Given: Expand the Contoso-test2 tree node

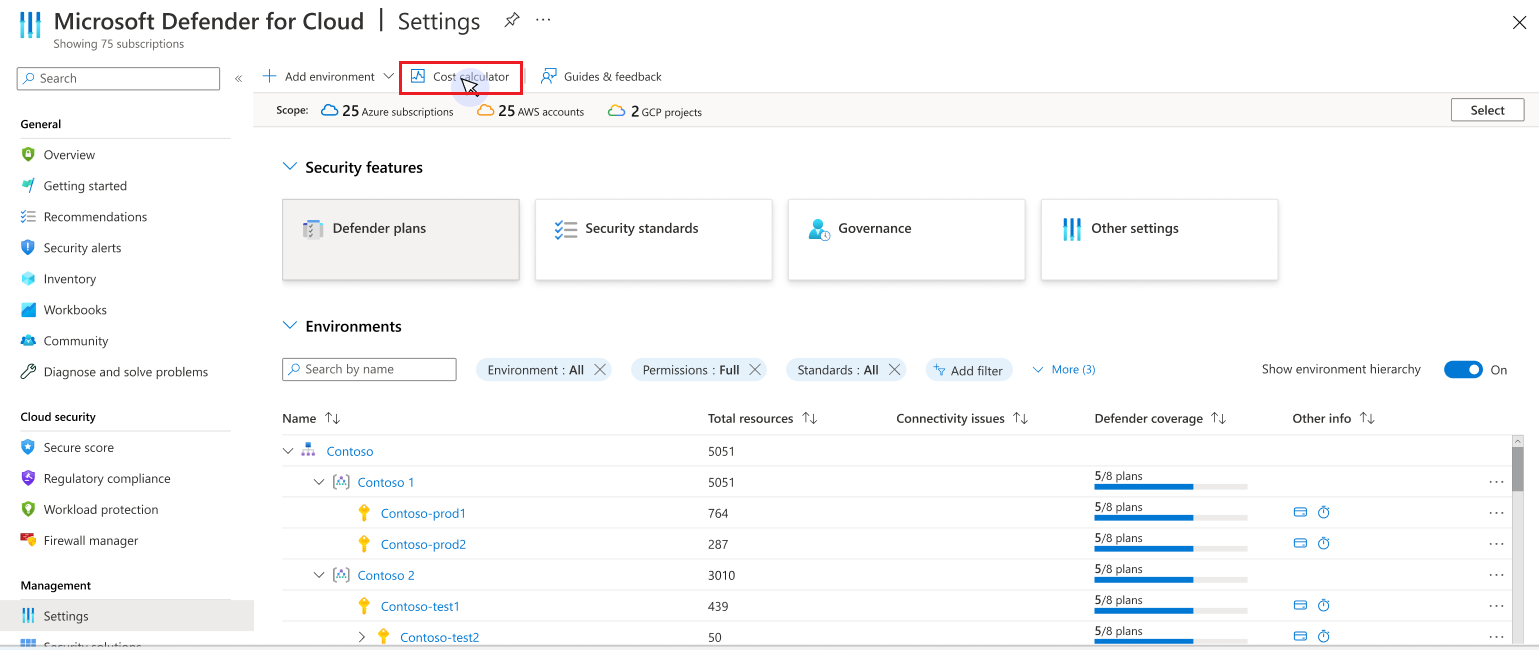Looking at the screenshot, I should (362, 637).
